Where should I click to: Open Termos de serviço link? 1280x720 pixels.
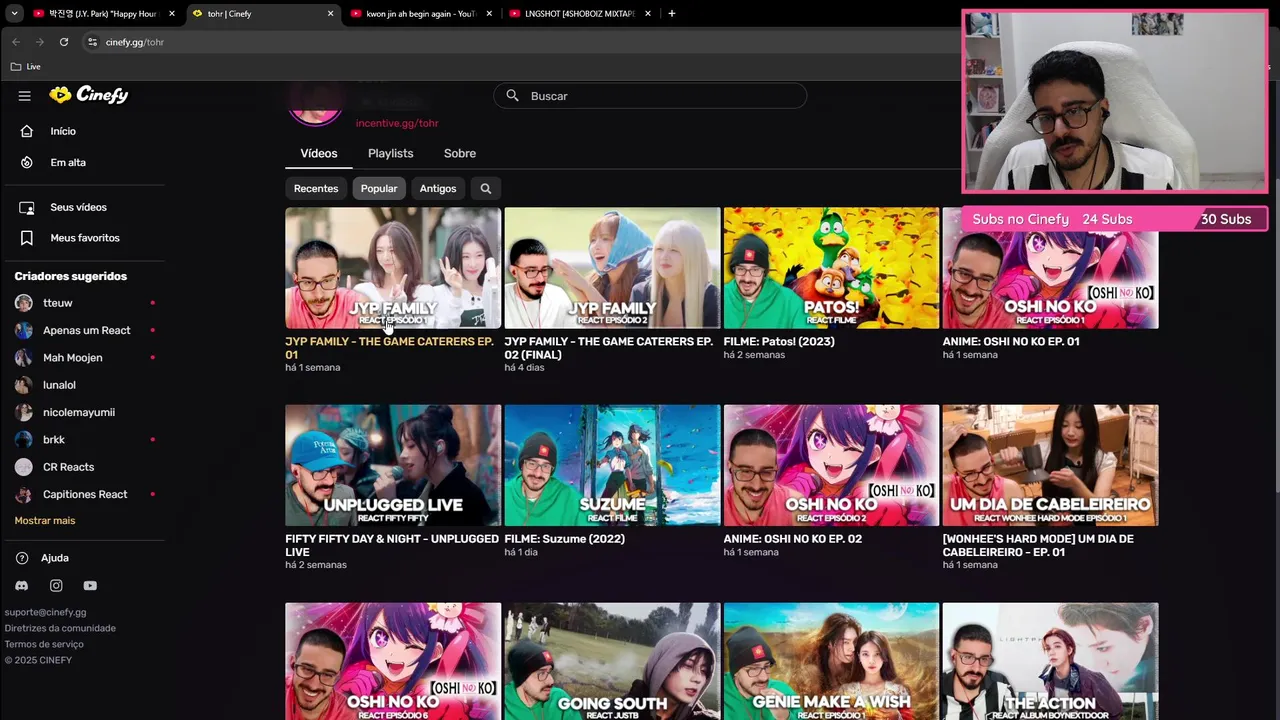pos(44,644)
